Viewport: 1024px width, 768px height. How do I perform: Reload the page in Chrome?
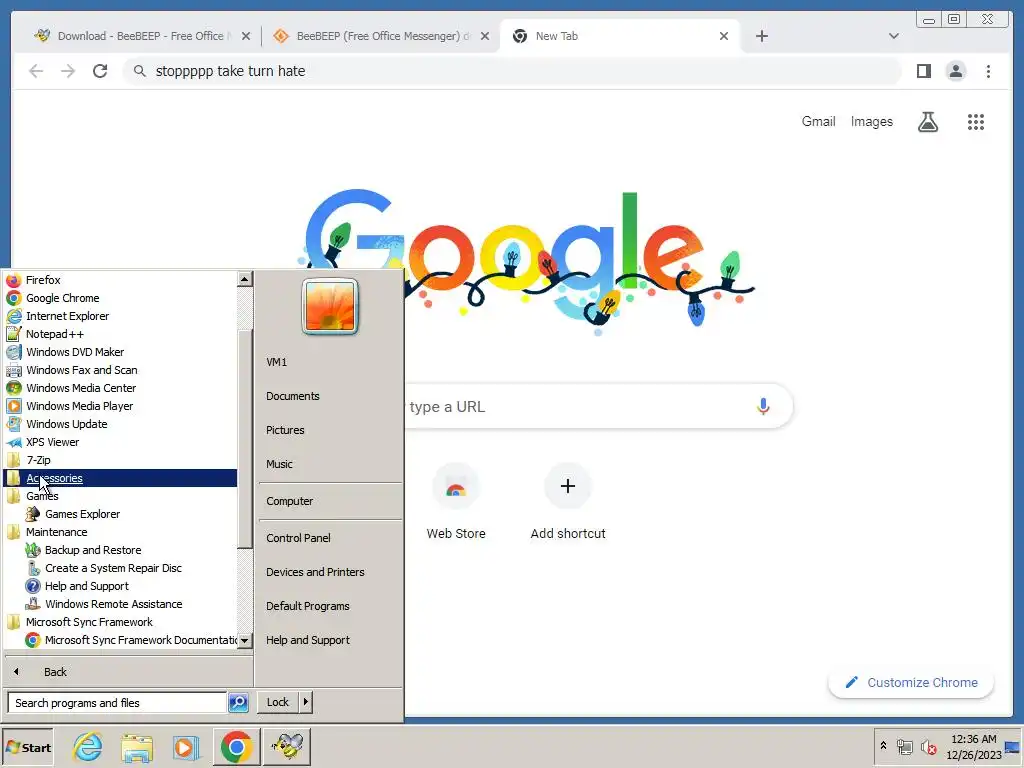pyautogui.click(x=100, y=71)
